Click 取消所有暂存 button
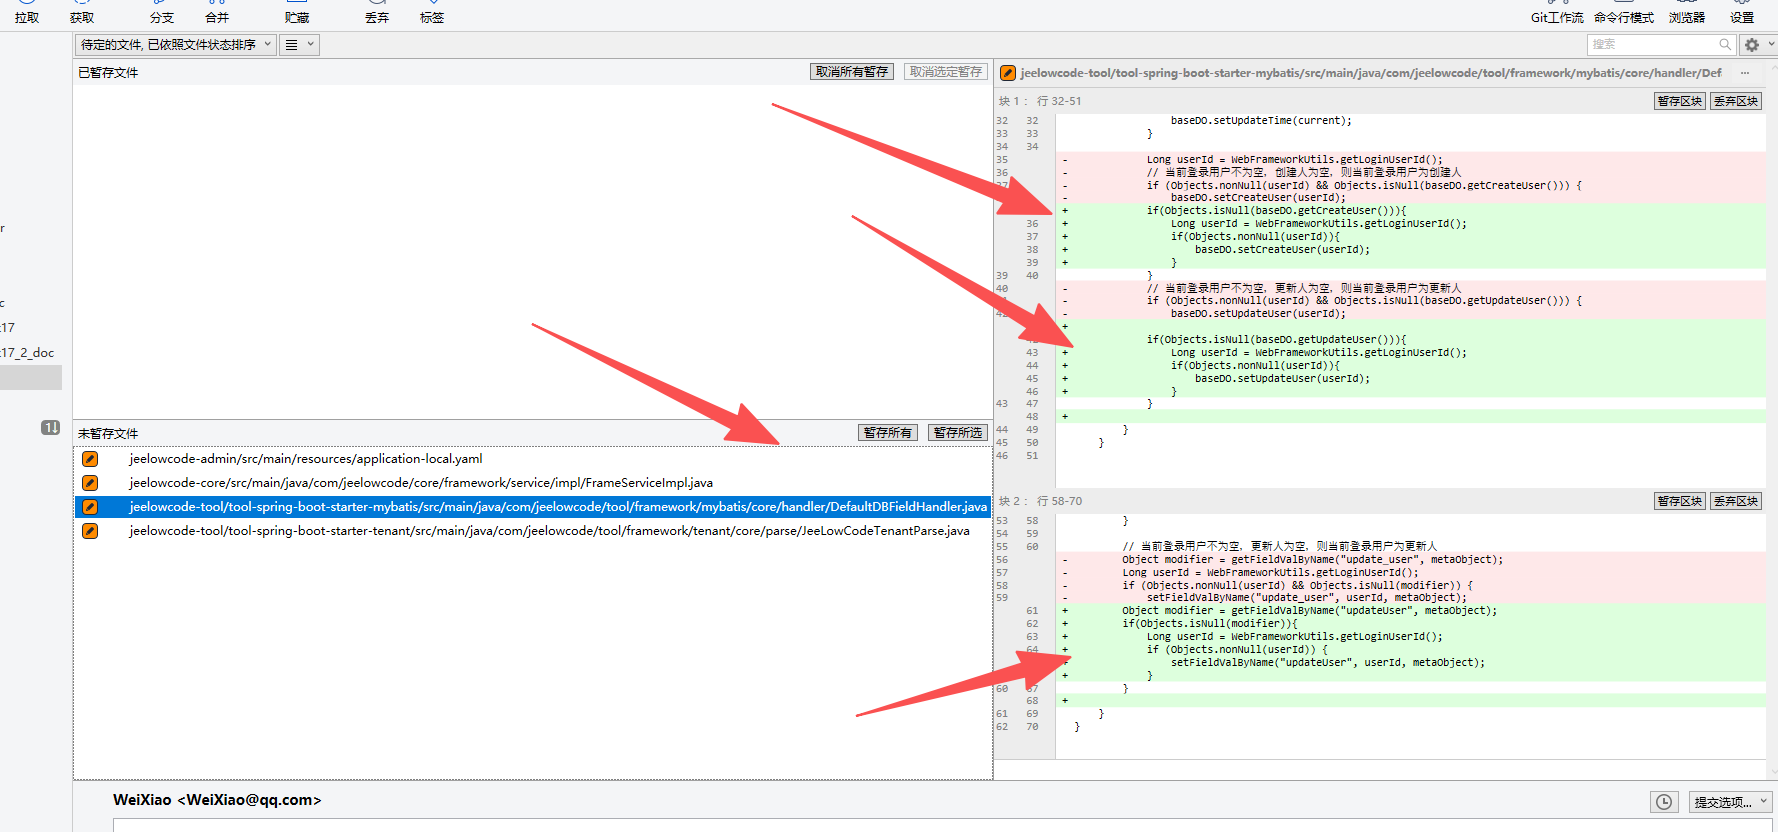The image size is (1778, 832). coord(851,72)
